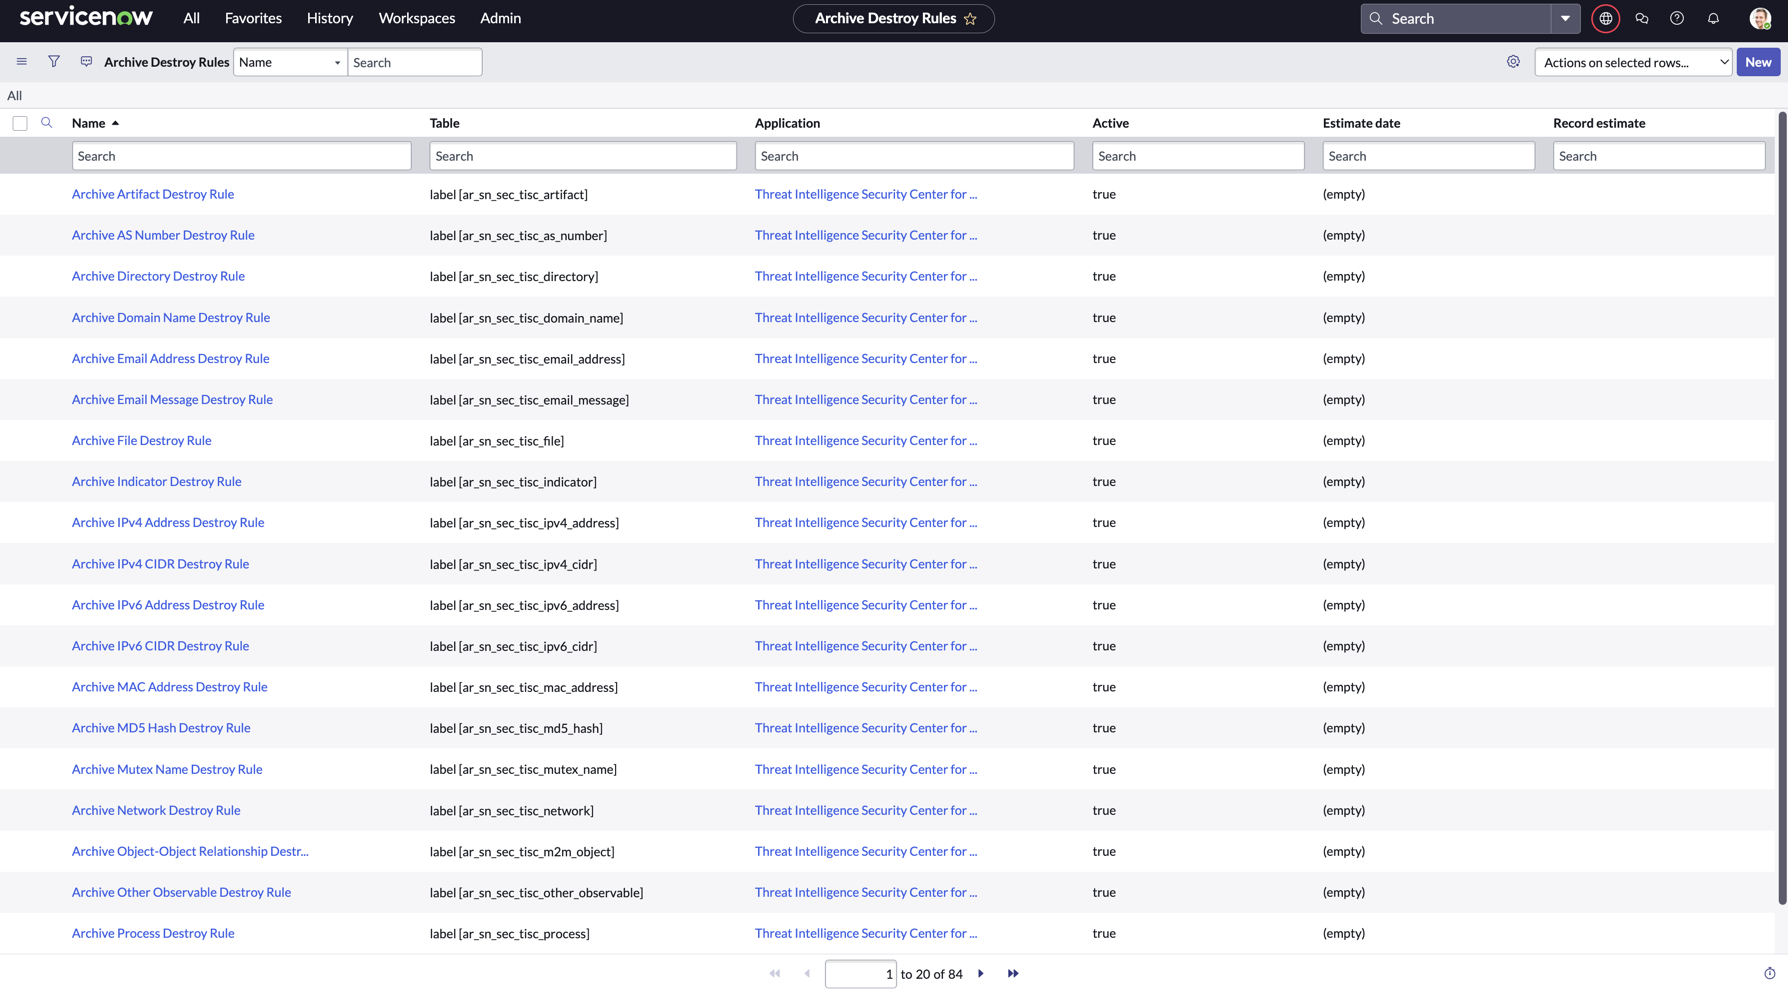Focus the list search box beside Name
This screenshot has height=991, width=1788.
pyautogui.click(x=415, y=62)
